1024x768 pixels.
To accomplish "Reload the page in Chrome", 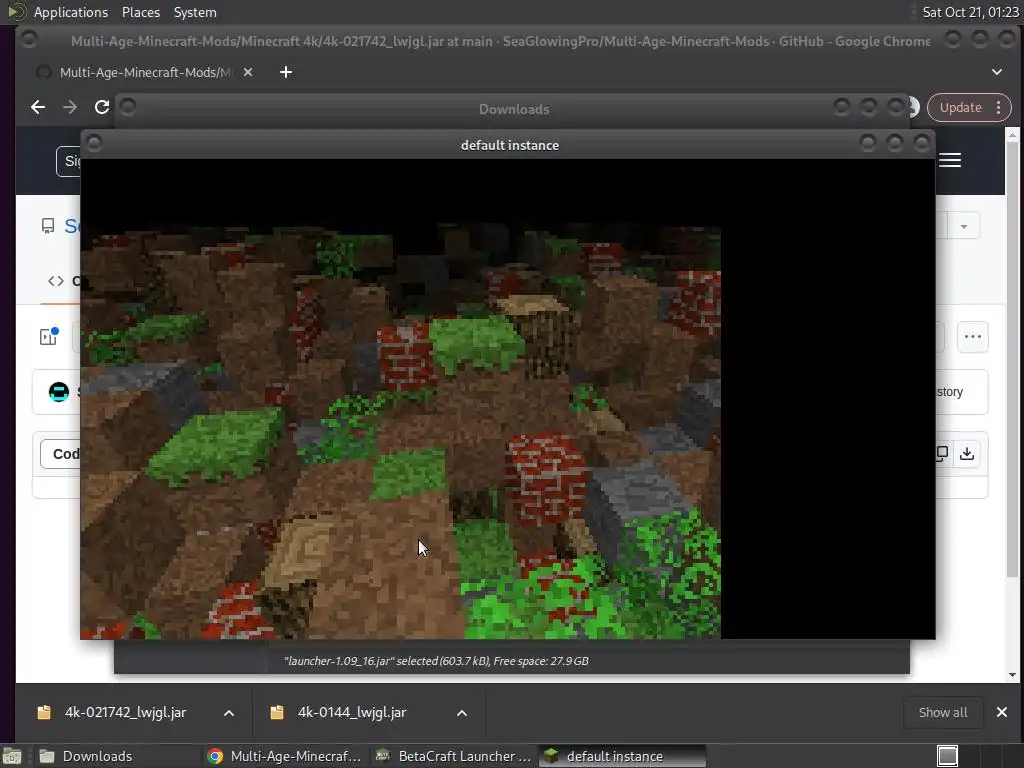I will coord(101,107).
